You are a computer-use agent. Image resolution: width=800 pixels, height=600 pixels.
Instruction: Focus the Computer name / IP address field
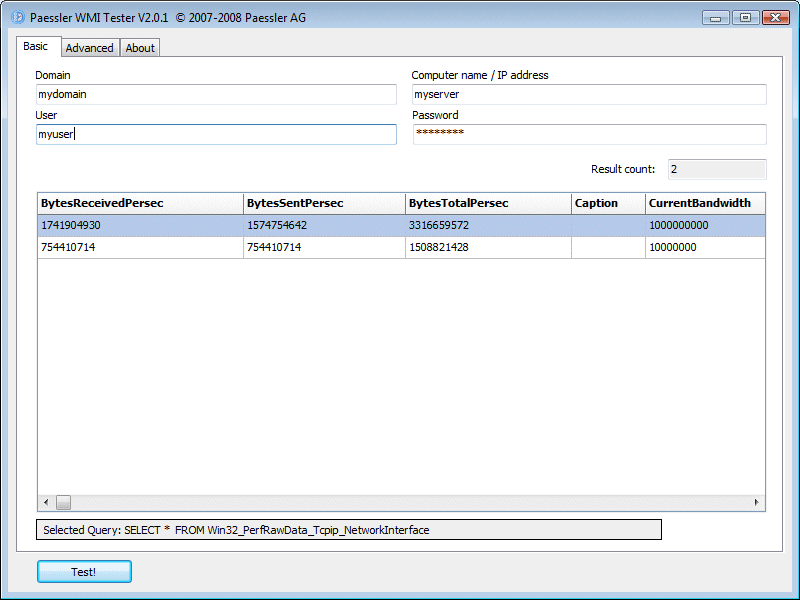589,94
